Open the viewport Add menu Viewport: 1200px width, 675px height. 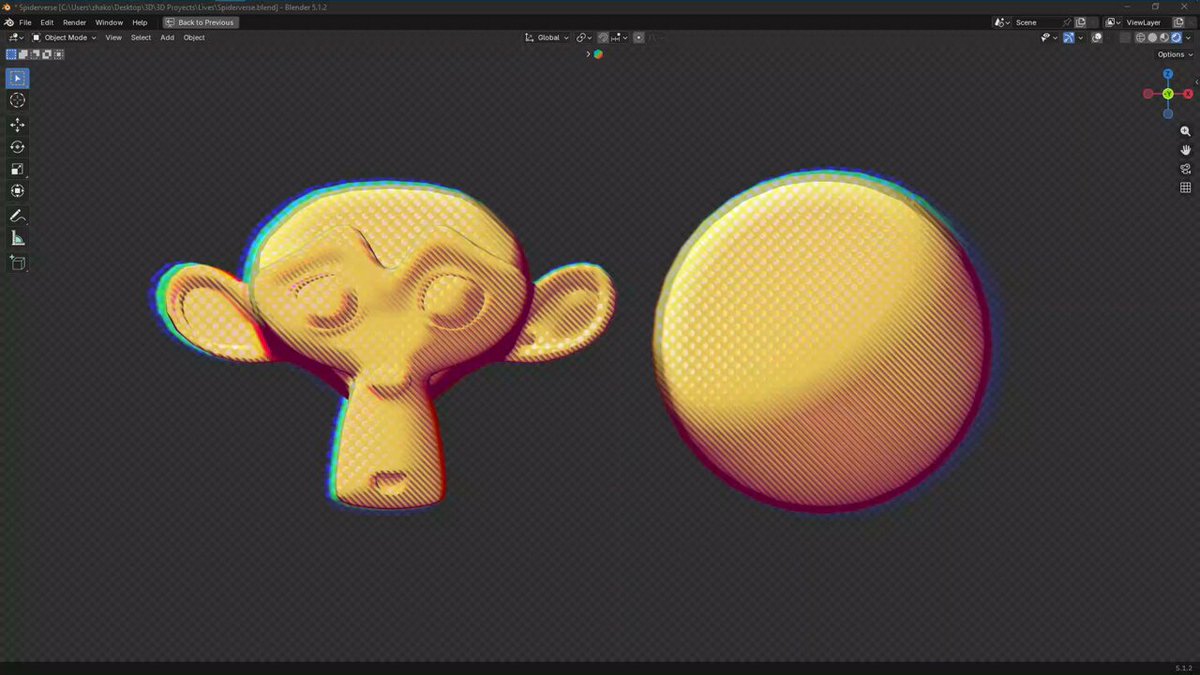[x=167, y=38]
